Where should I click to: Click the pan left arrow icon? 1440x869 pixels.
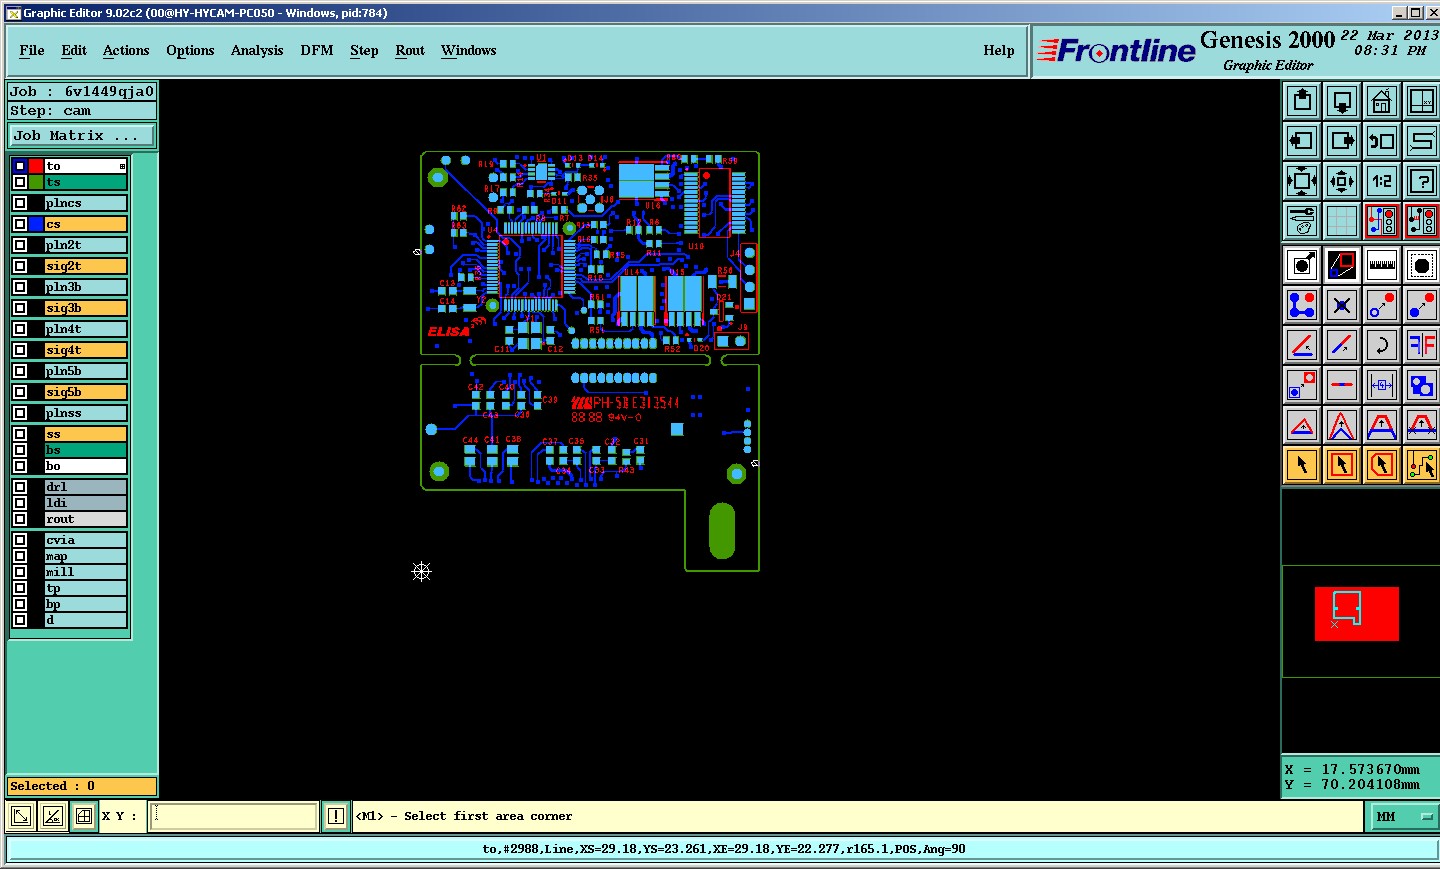pyautogui.click(x=1302, y=141)
